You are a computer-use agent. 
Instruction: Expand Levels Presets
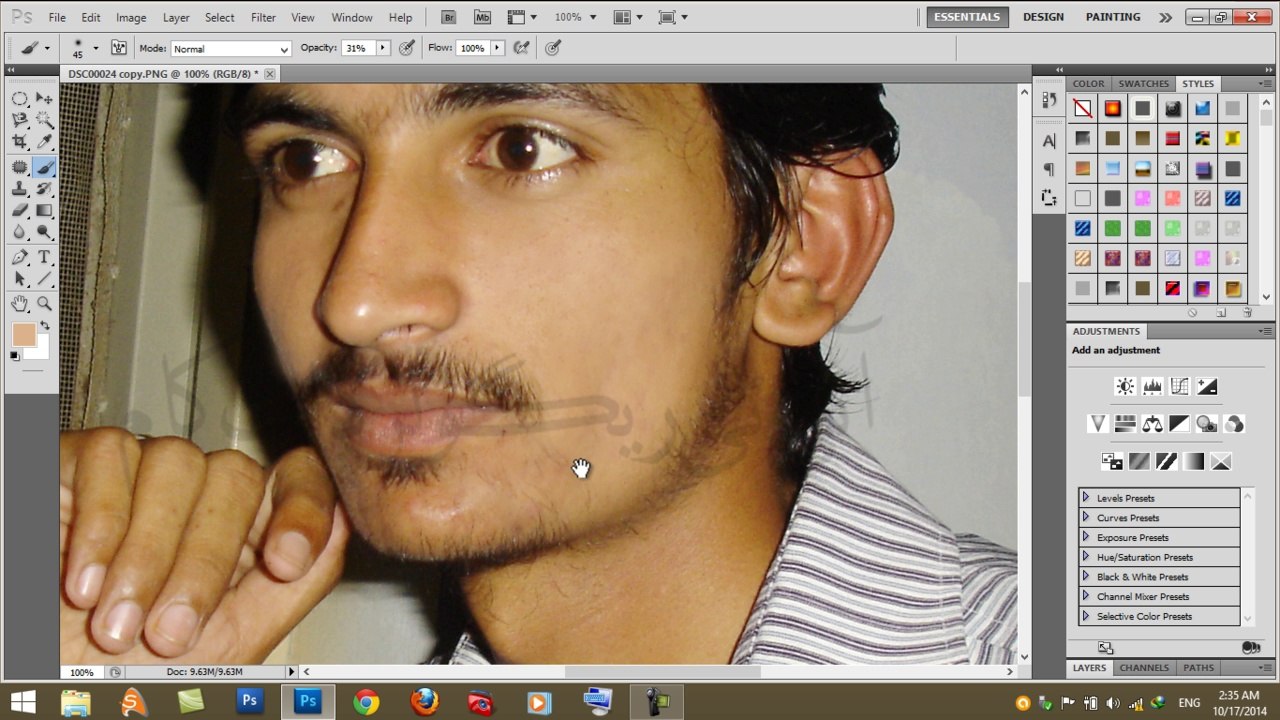coord(1085,498)
